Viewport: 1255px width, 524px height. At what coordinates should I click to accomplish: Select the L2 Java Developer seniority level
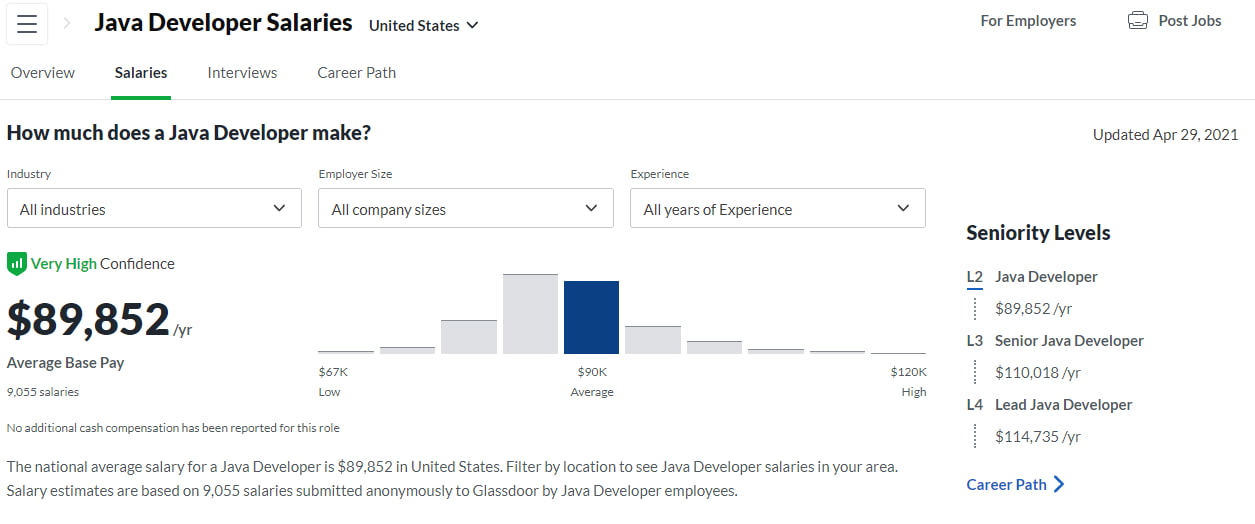pos(1046,277)
